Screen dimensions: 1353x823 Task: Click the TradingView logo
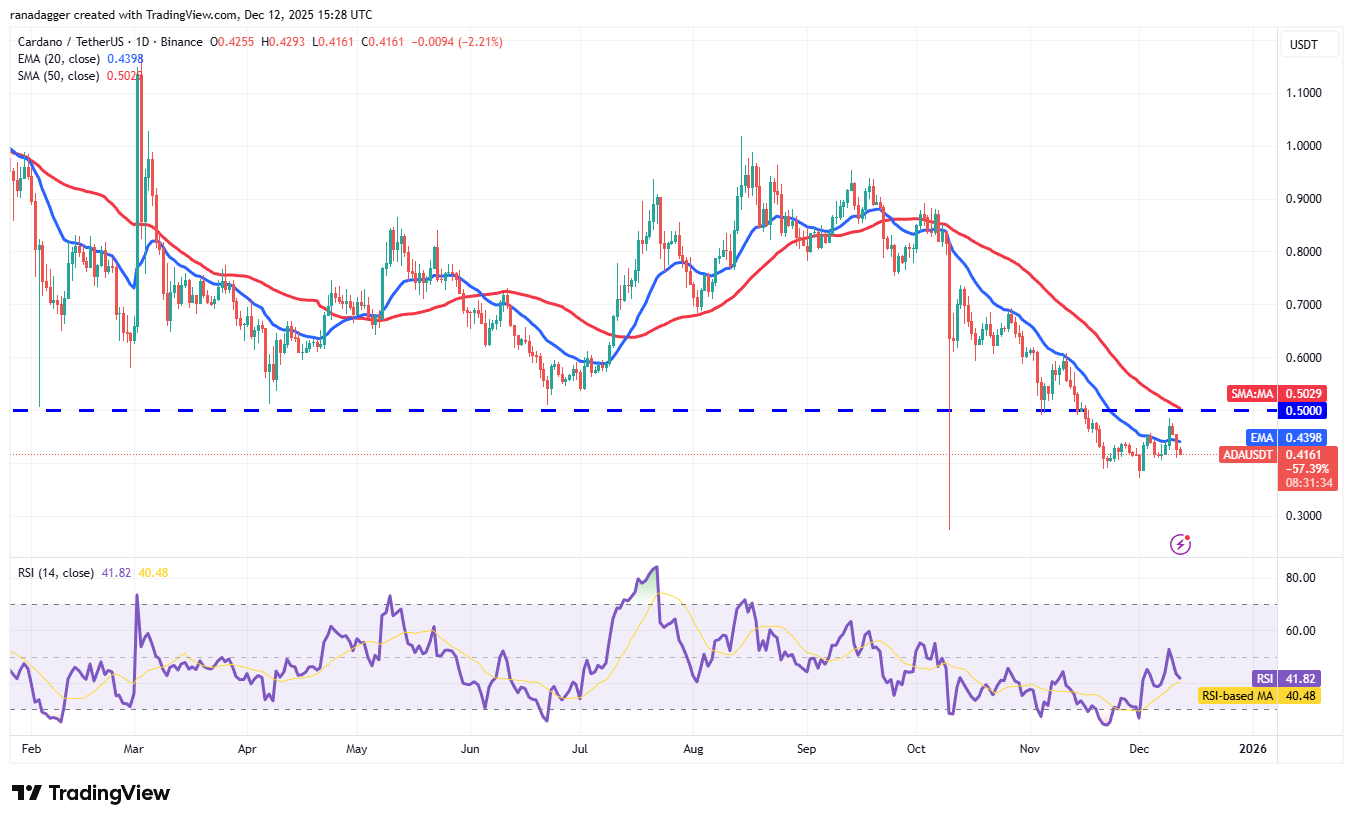click(x=90, y=792)
